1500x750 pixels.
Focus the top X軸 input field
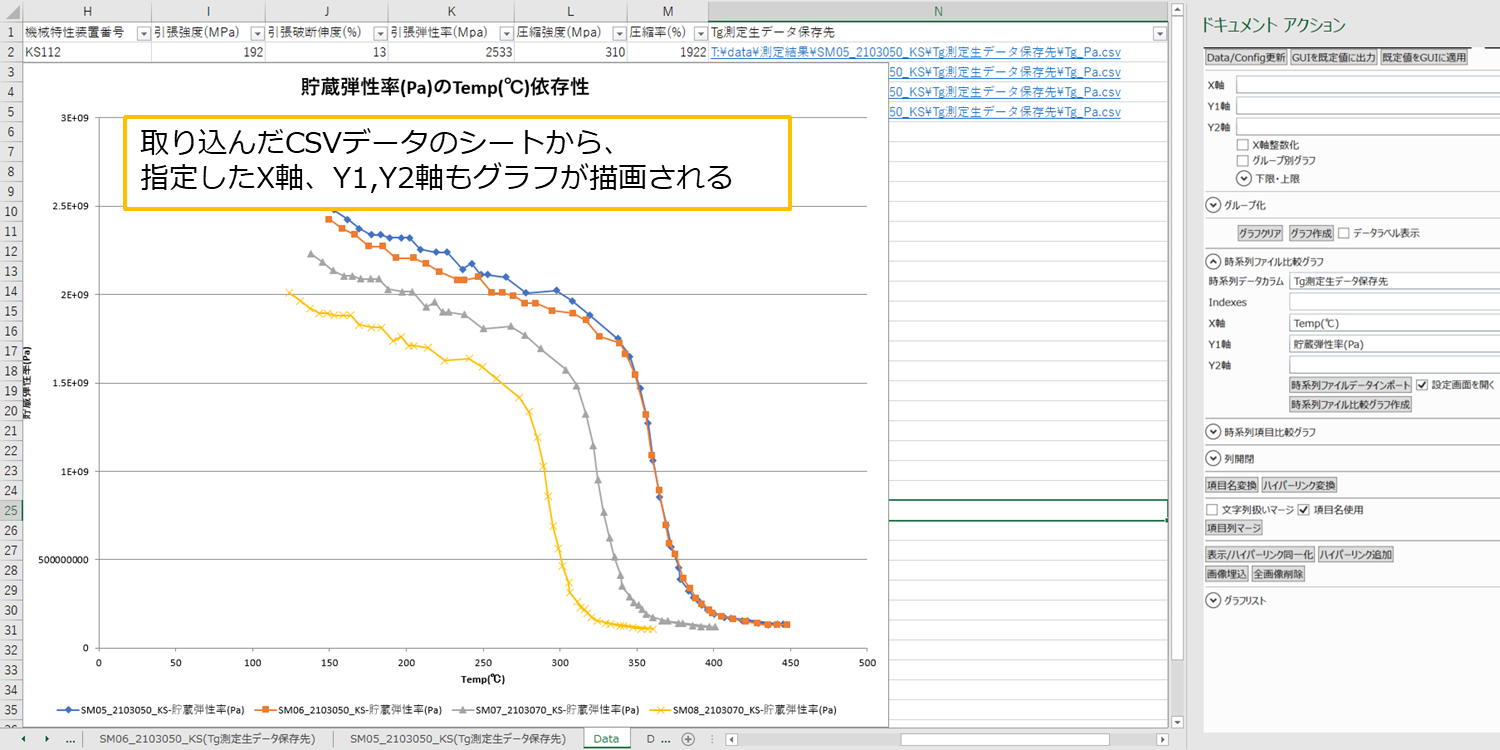[x=1368, y=85]
